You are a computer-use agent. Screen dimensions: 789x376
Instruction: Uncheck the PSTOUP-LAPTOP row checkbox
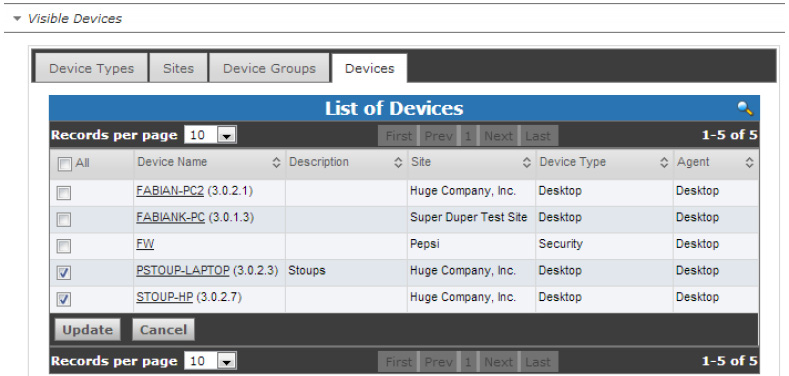tap(64, 273)
